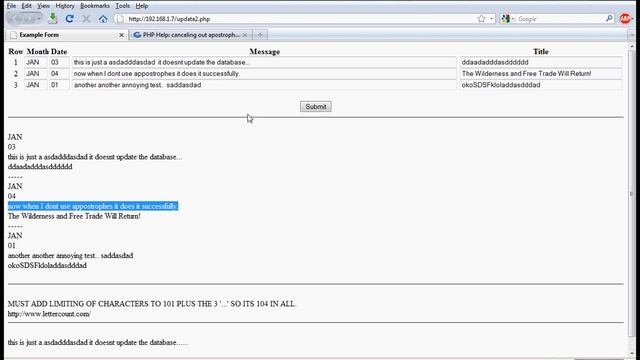Open the URL bar history dropdown arrow

point(491,19)
